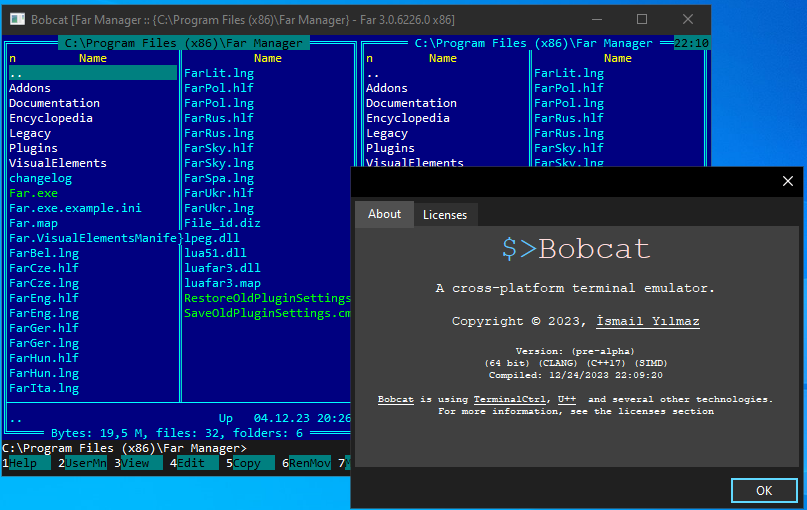Select Encyclopedia folder in right panel
Viewport: 807px width, 510px height.
[x=408, y=118]
